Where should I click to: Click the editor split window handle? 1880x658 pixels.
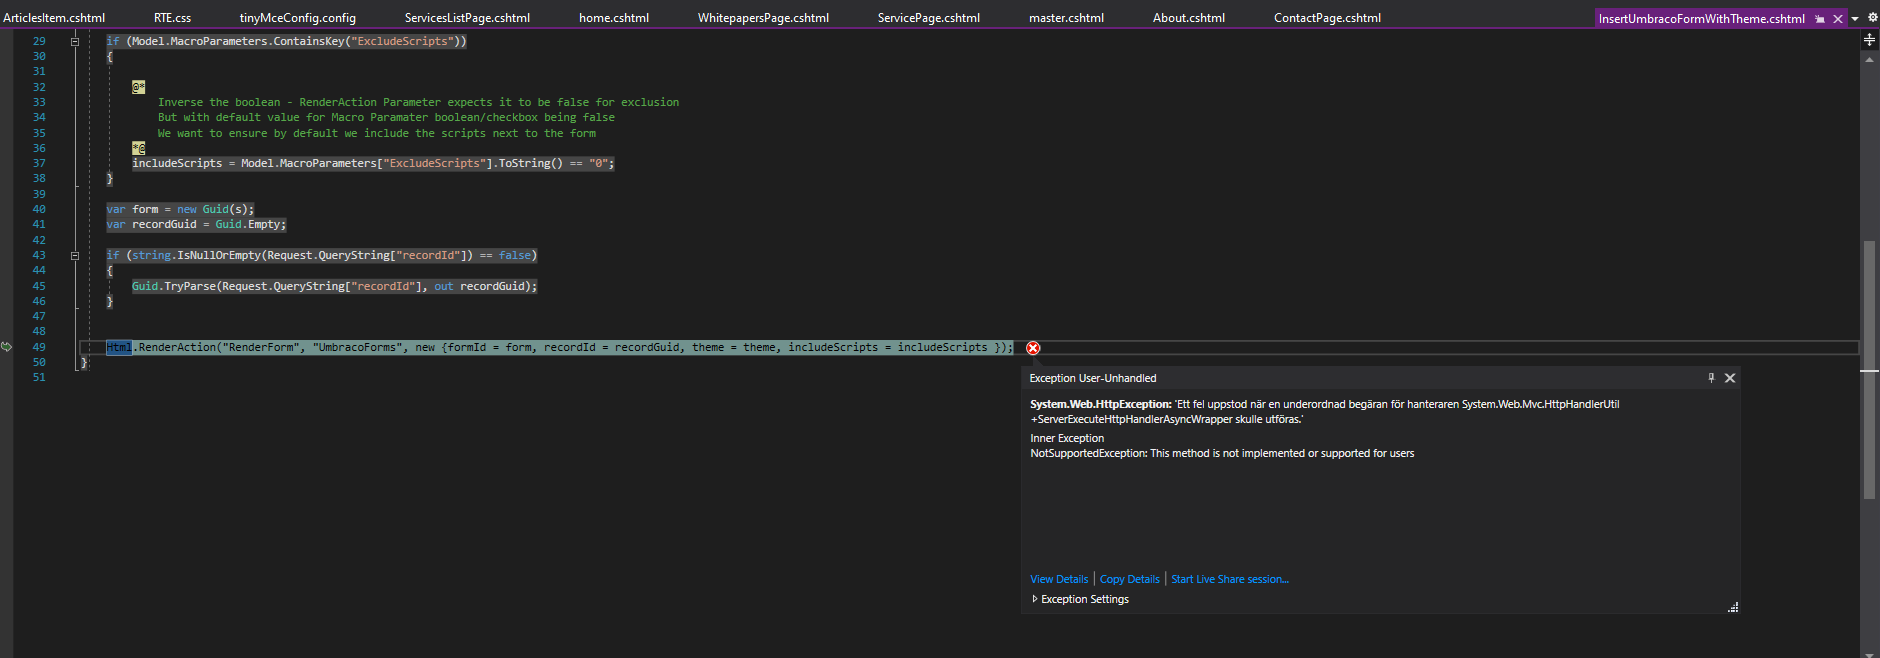[1869, 40]
